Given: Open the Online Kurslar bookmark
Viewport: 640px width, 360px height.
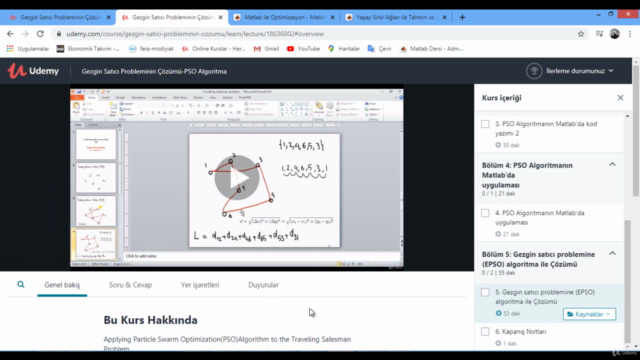Looking at the screenshot, I should click(x=213, y=49).
